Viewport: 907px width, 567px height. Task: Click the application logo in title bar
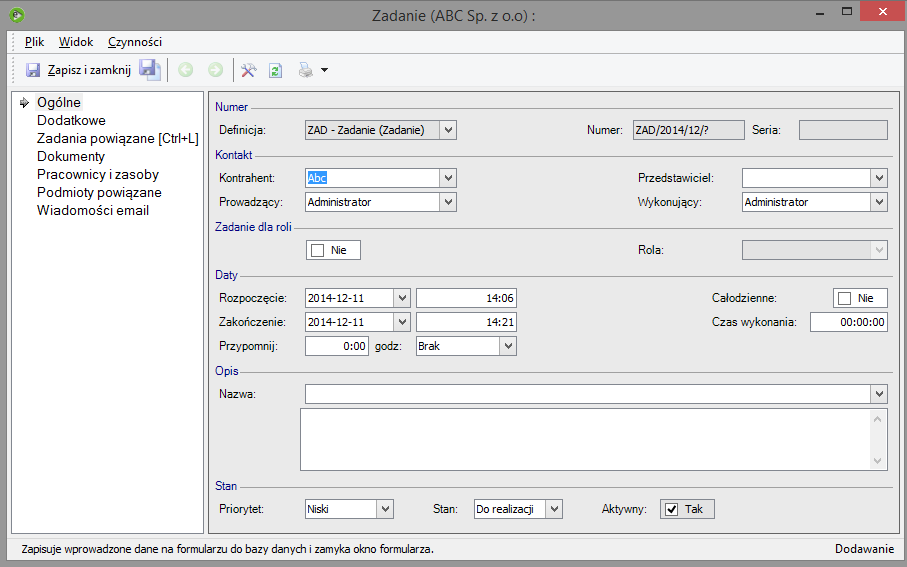tap(17, 15)
